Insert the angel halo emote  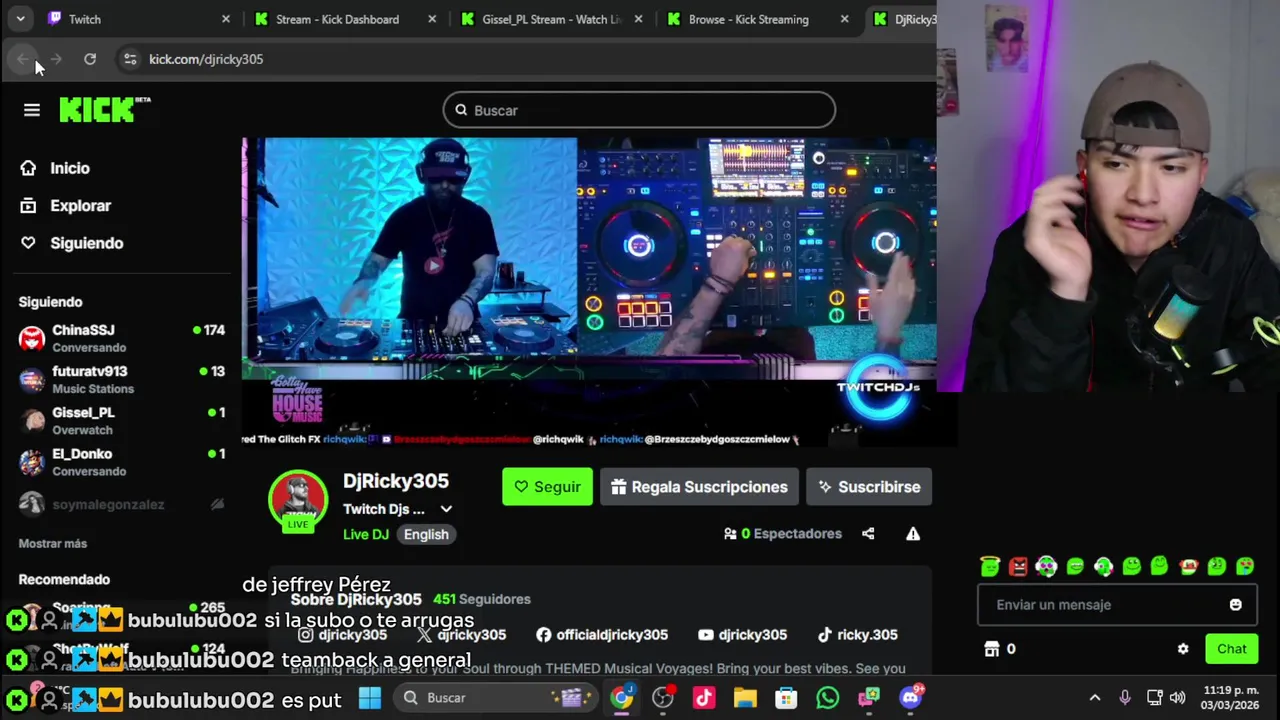pyautogui.click(x=990, y=567)
